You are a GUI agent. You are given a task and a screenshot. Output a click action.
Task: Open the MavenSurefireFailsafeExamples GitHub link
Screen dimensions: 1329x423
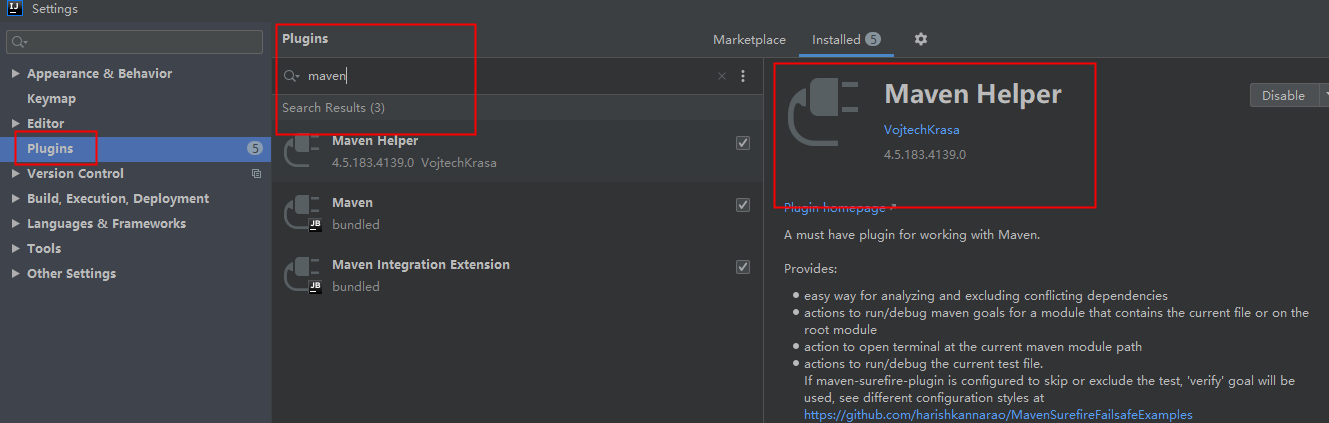pos(998,414)
